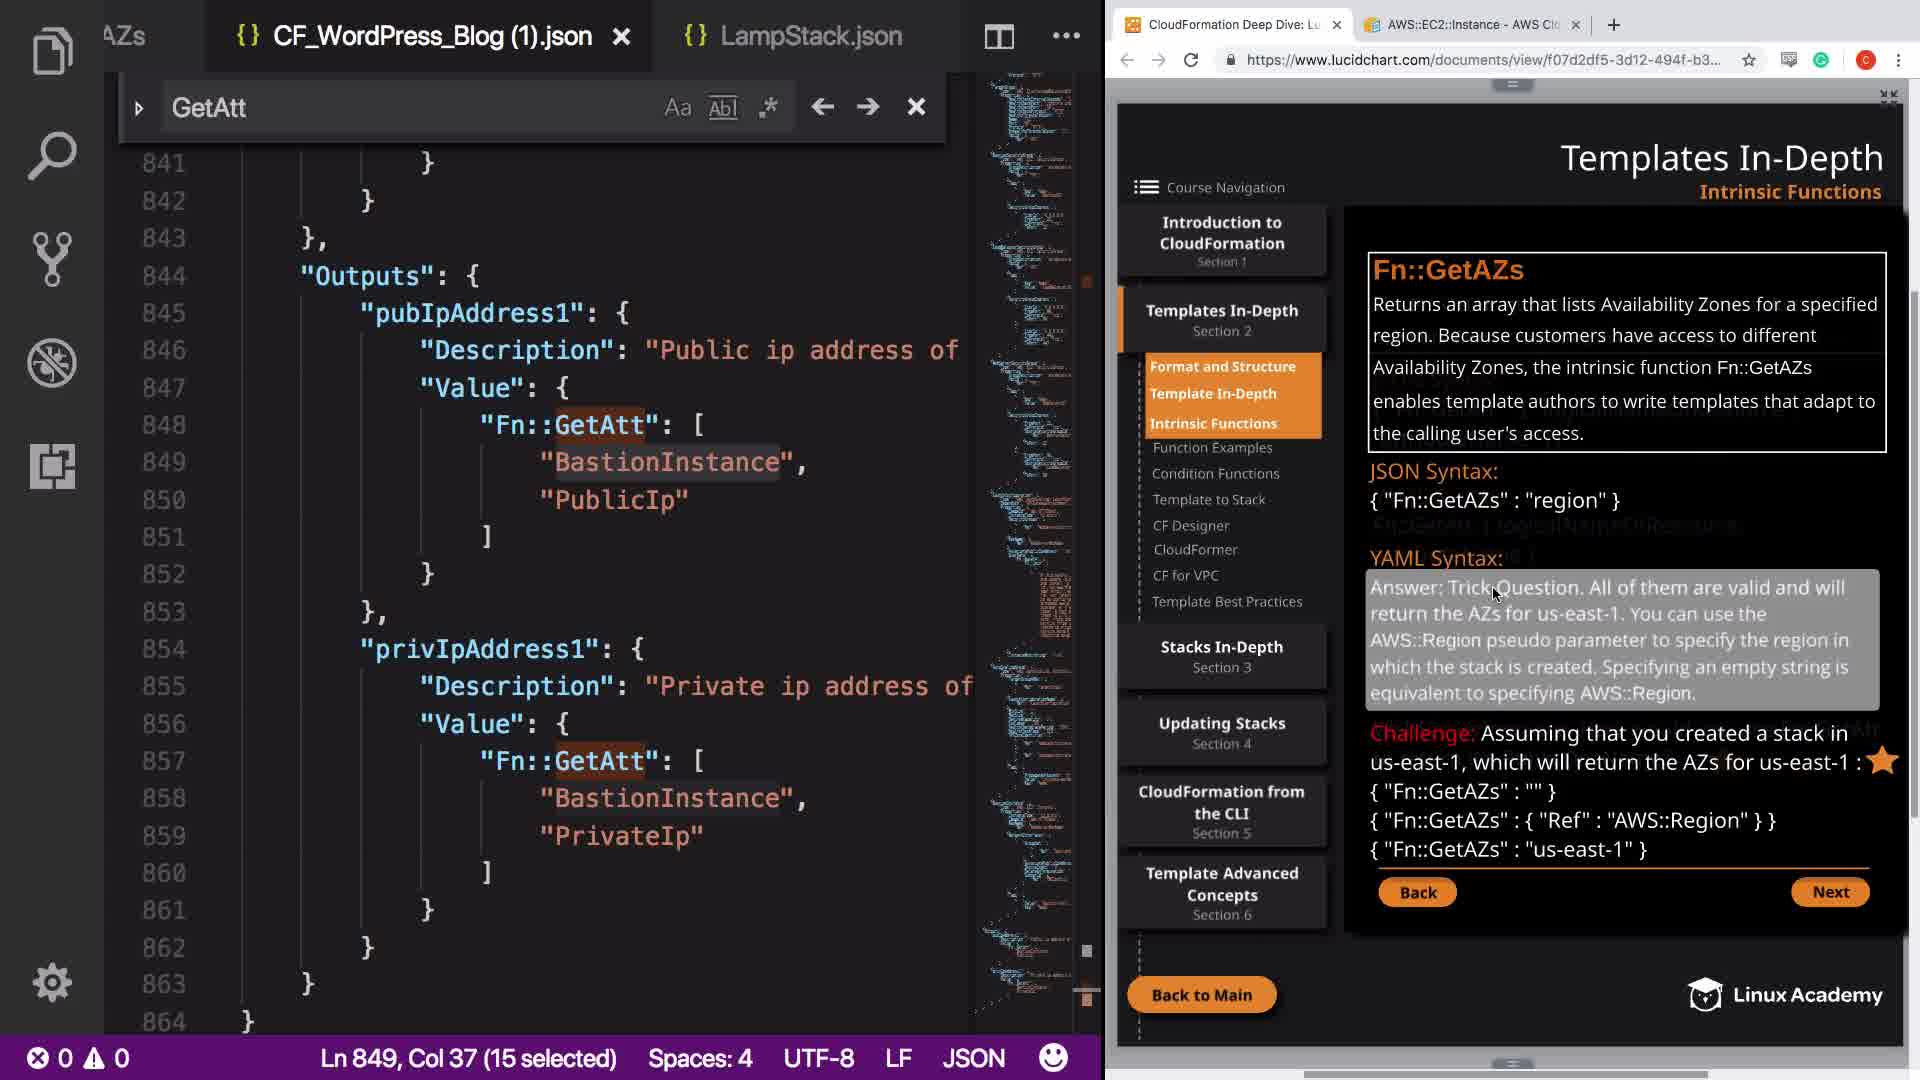Click the split editor icon
Viewport: 1920px width, 1080px height.
[x=998, y=37]
